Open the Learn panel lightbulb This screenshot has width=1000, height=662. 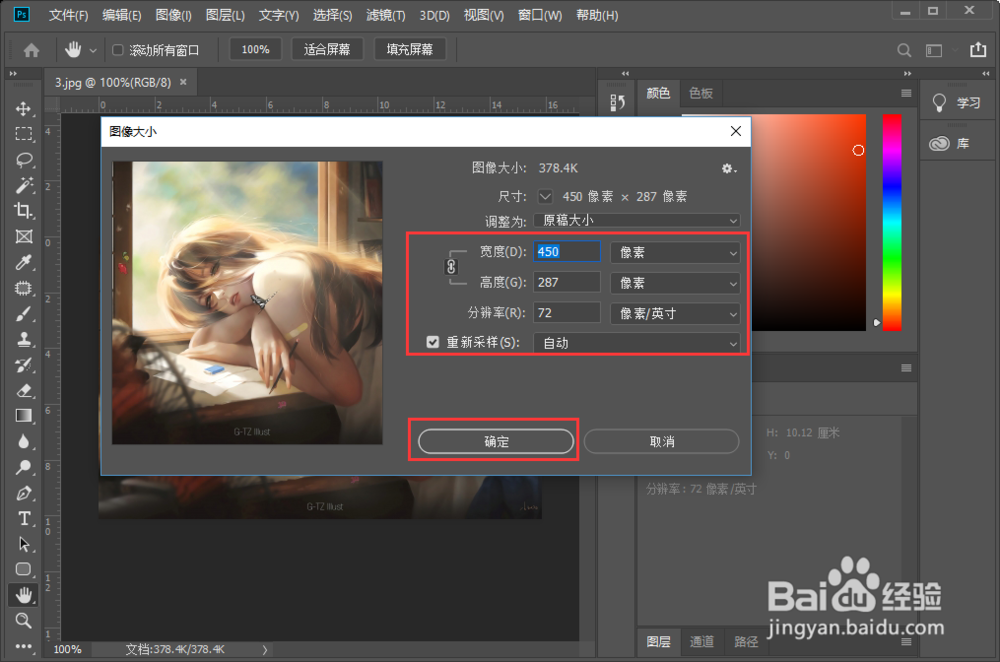click(939, 103)
